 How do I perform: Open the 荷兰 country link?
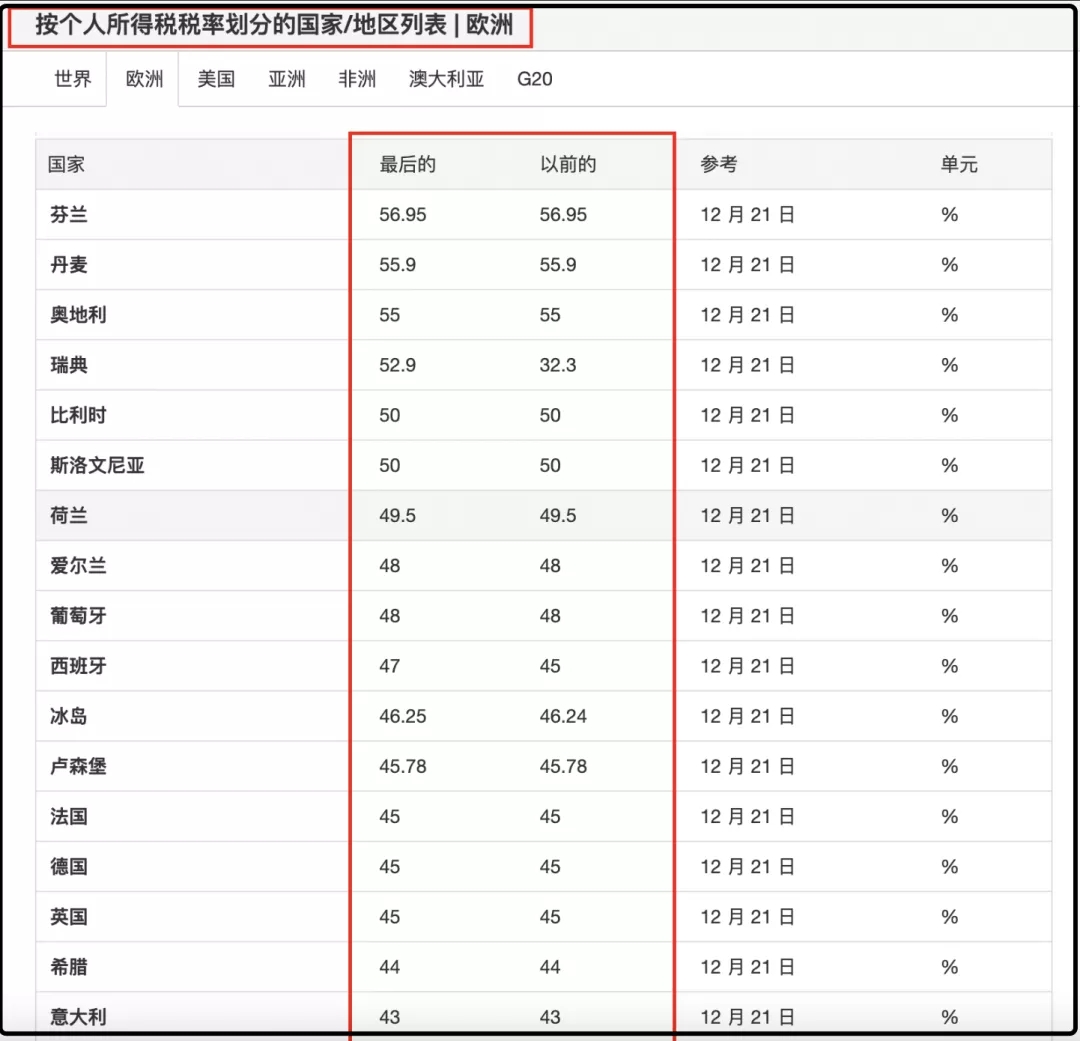coord(69,516)
